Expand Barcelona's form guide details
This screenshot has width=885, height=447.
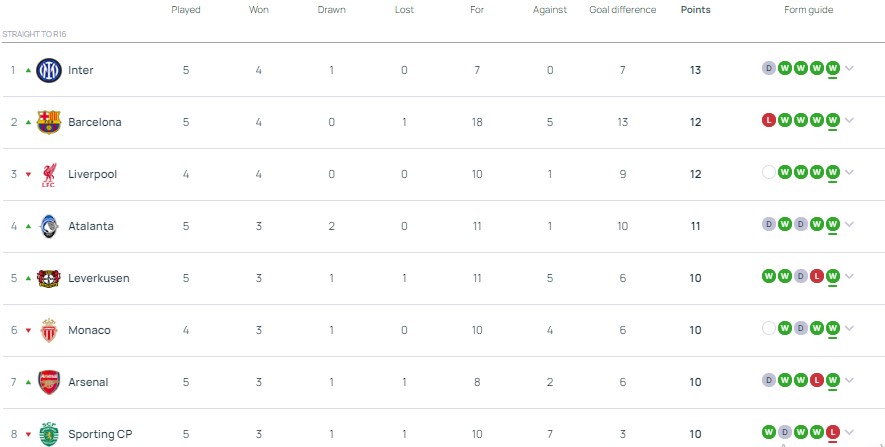[849, 121]
